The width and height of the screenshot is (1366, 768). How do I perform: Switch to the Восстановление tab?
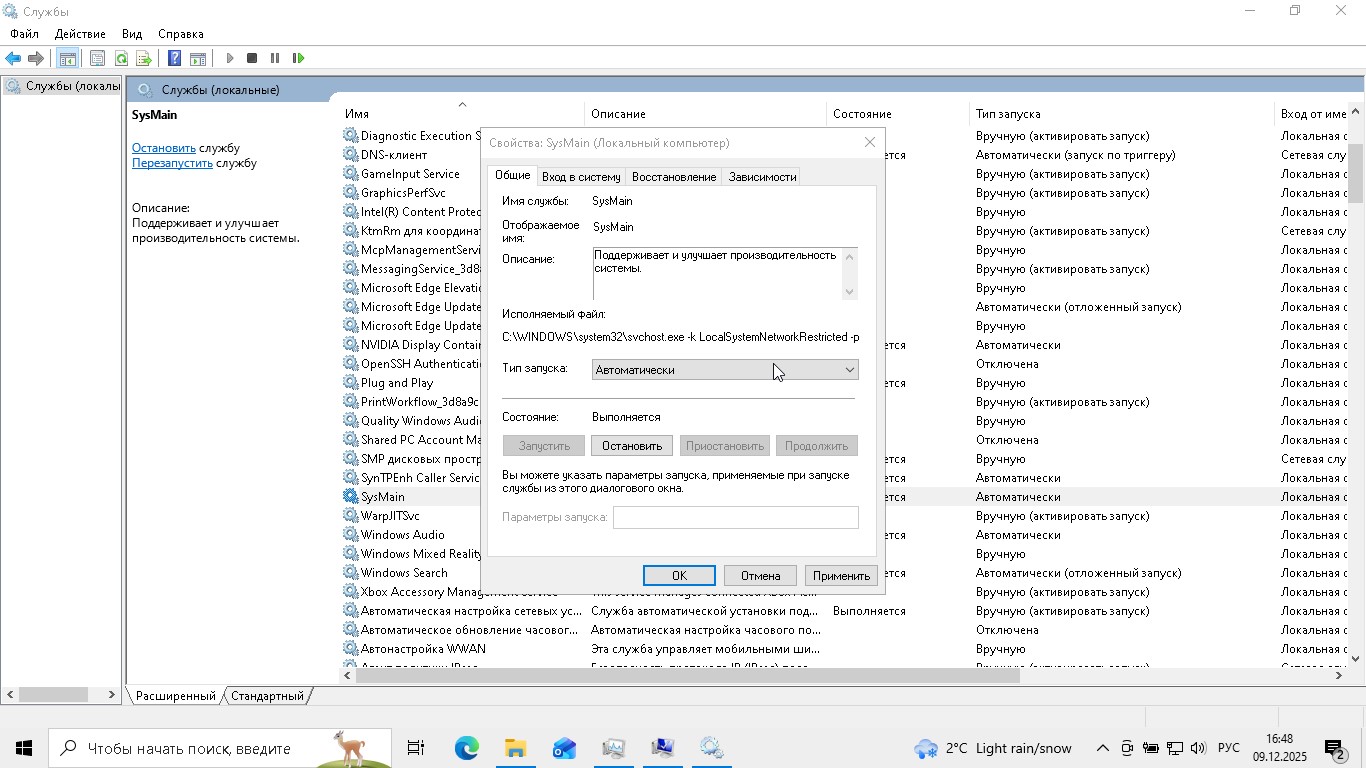click(x=674, y=177)
